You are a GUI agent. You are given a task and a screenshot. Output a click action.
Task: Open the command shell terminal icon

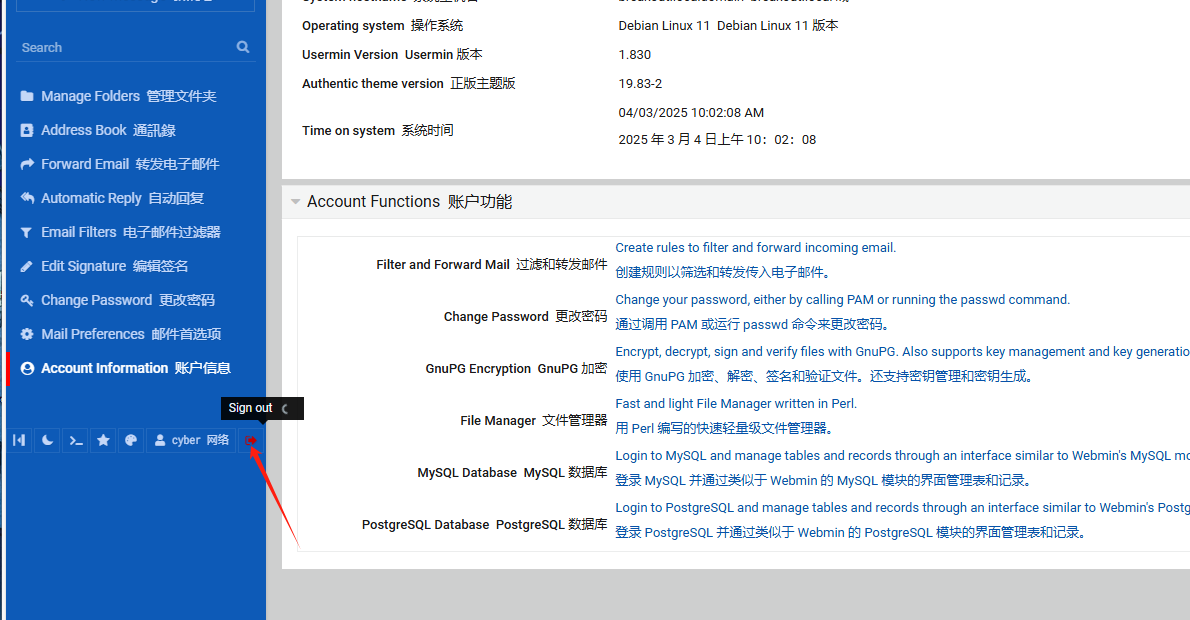tap(75, 440)
